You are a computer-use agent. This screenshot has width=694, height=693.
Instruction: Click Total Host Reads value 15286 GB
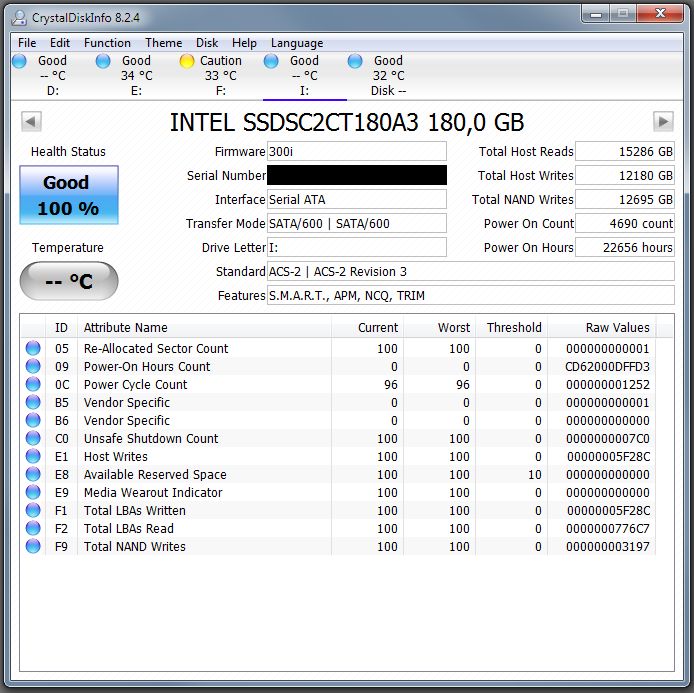tap(625, 151)
